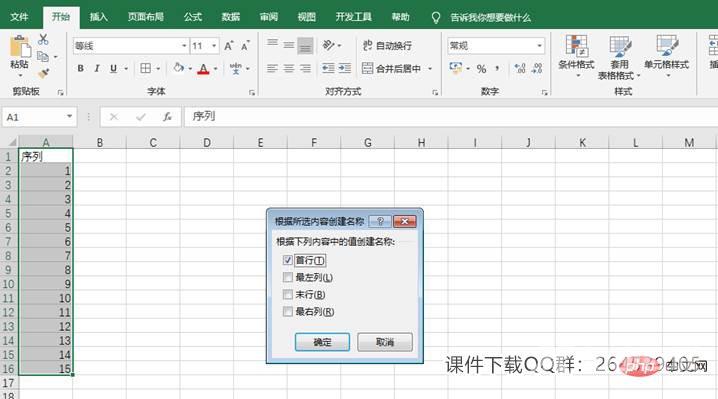Open 文件 menu tab
Image resolution: width=718 pixels, height=399 pixels.
[19, 17]
